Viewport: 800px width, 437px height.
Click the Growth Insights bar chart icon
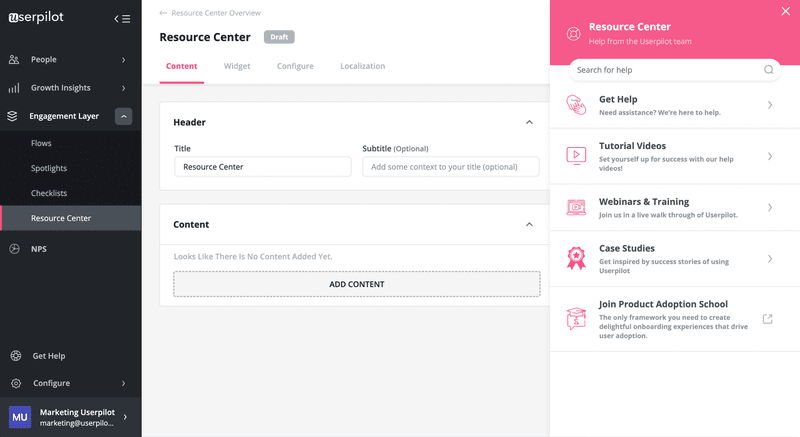coord(14,88)
